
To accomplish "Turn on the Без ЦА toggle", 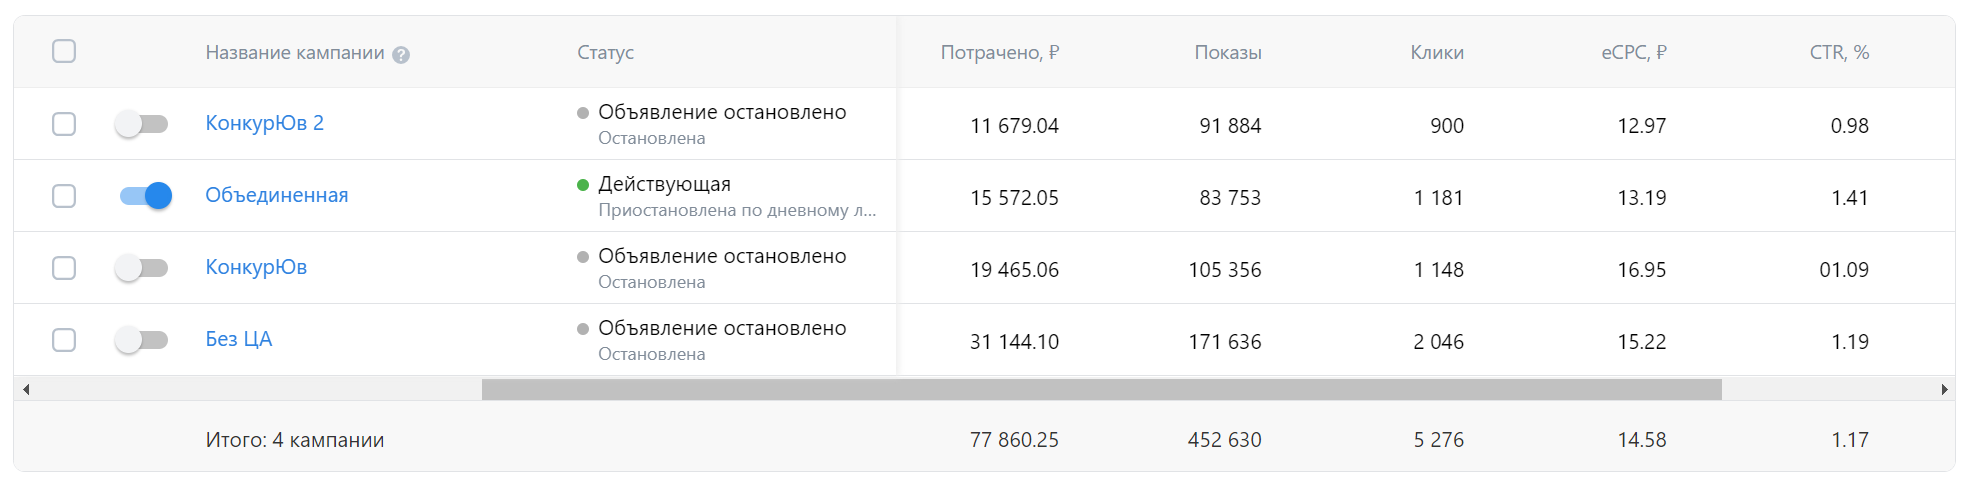I will pyautogui.click(x=141, y=340).
